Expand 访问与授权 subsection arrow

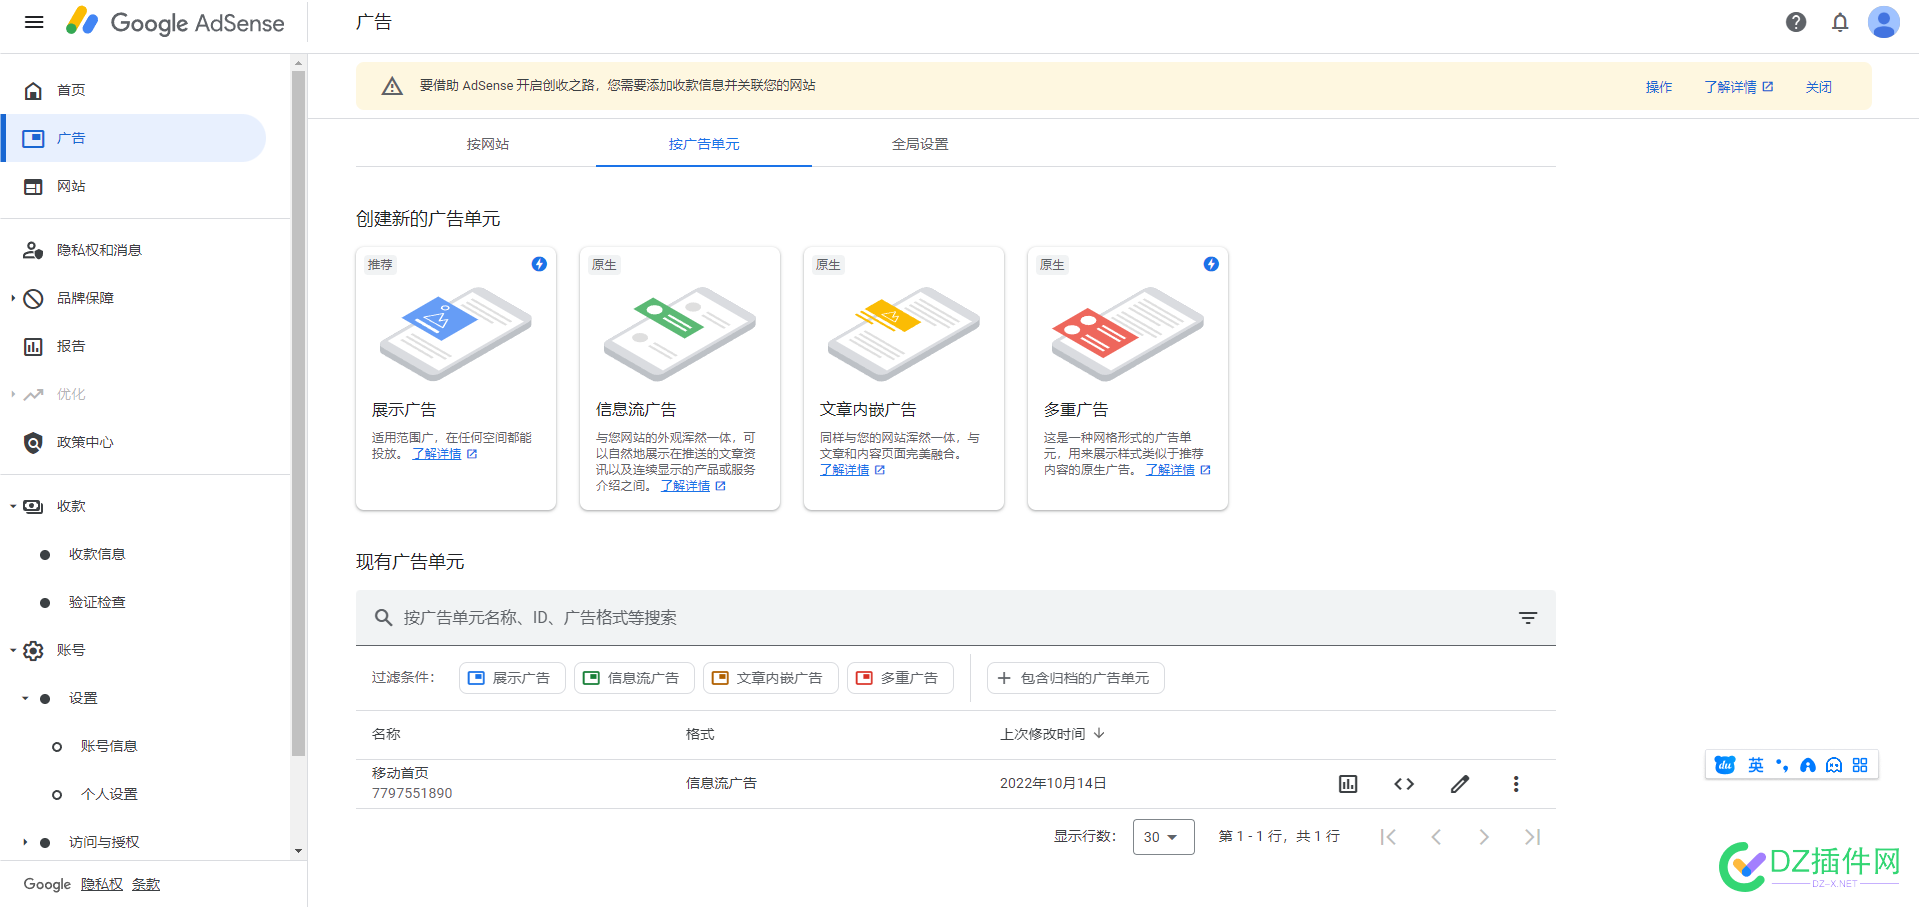[x=25, y=842]
